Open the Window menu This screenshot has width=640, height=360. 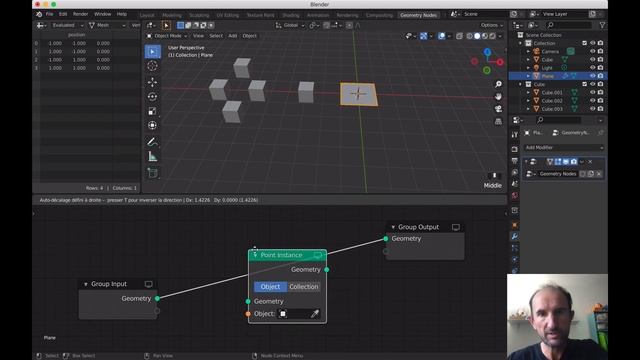(x=102, y=14)
